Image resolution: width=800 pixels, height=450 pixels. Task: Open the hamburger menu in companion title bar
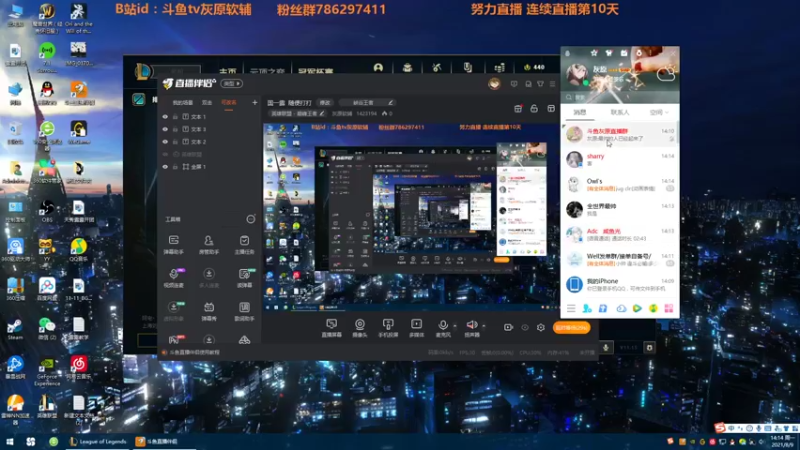pyautogui.click(x=553, y=84)
